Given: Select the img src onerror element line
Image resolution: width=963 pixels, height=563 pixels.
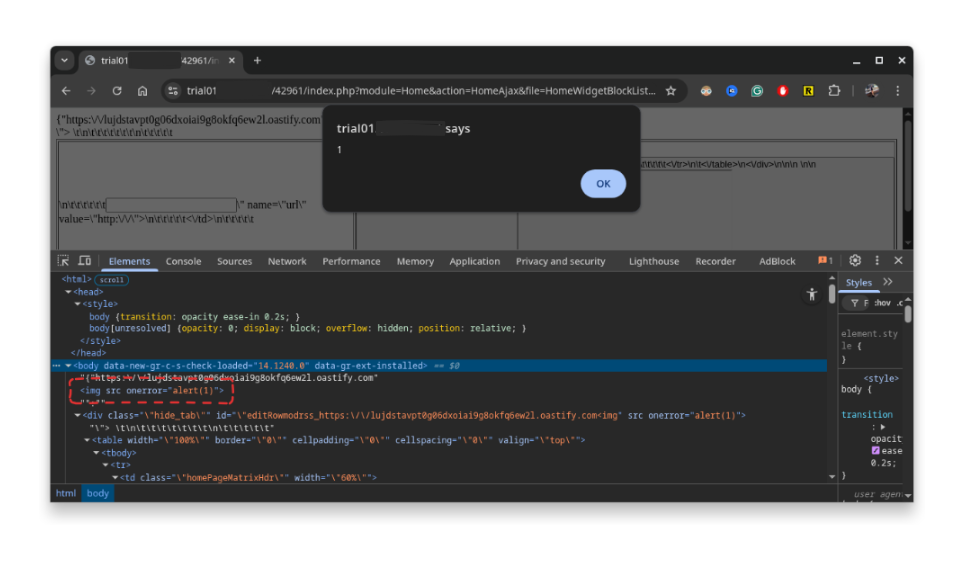Looking at the screenshot, I should pyautogui.click(x=152, y=390).
